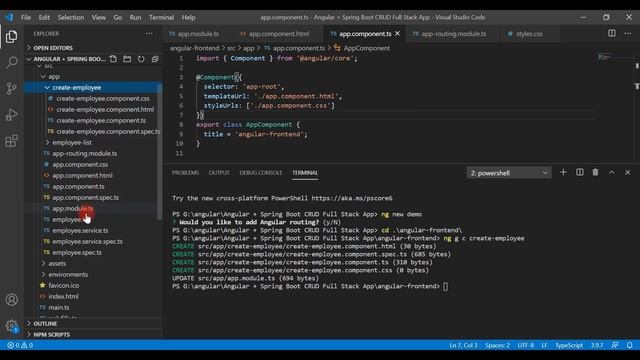Expand the employee-list folder
Screen dimensions: 640x360
point(72,142)
